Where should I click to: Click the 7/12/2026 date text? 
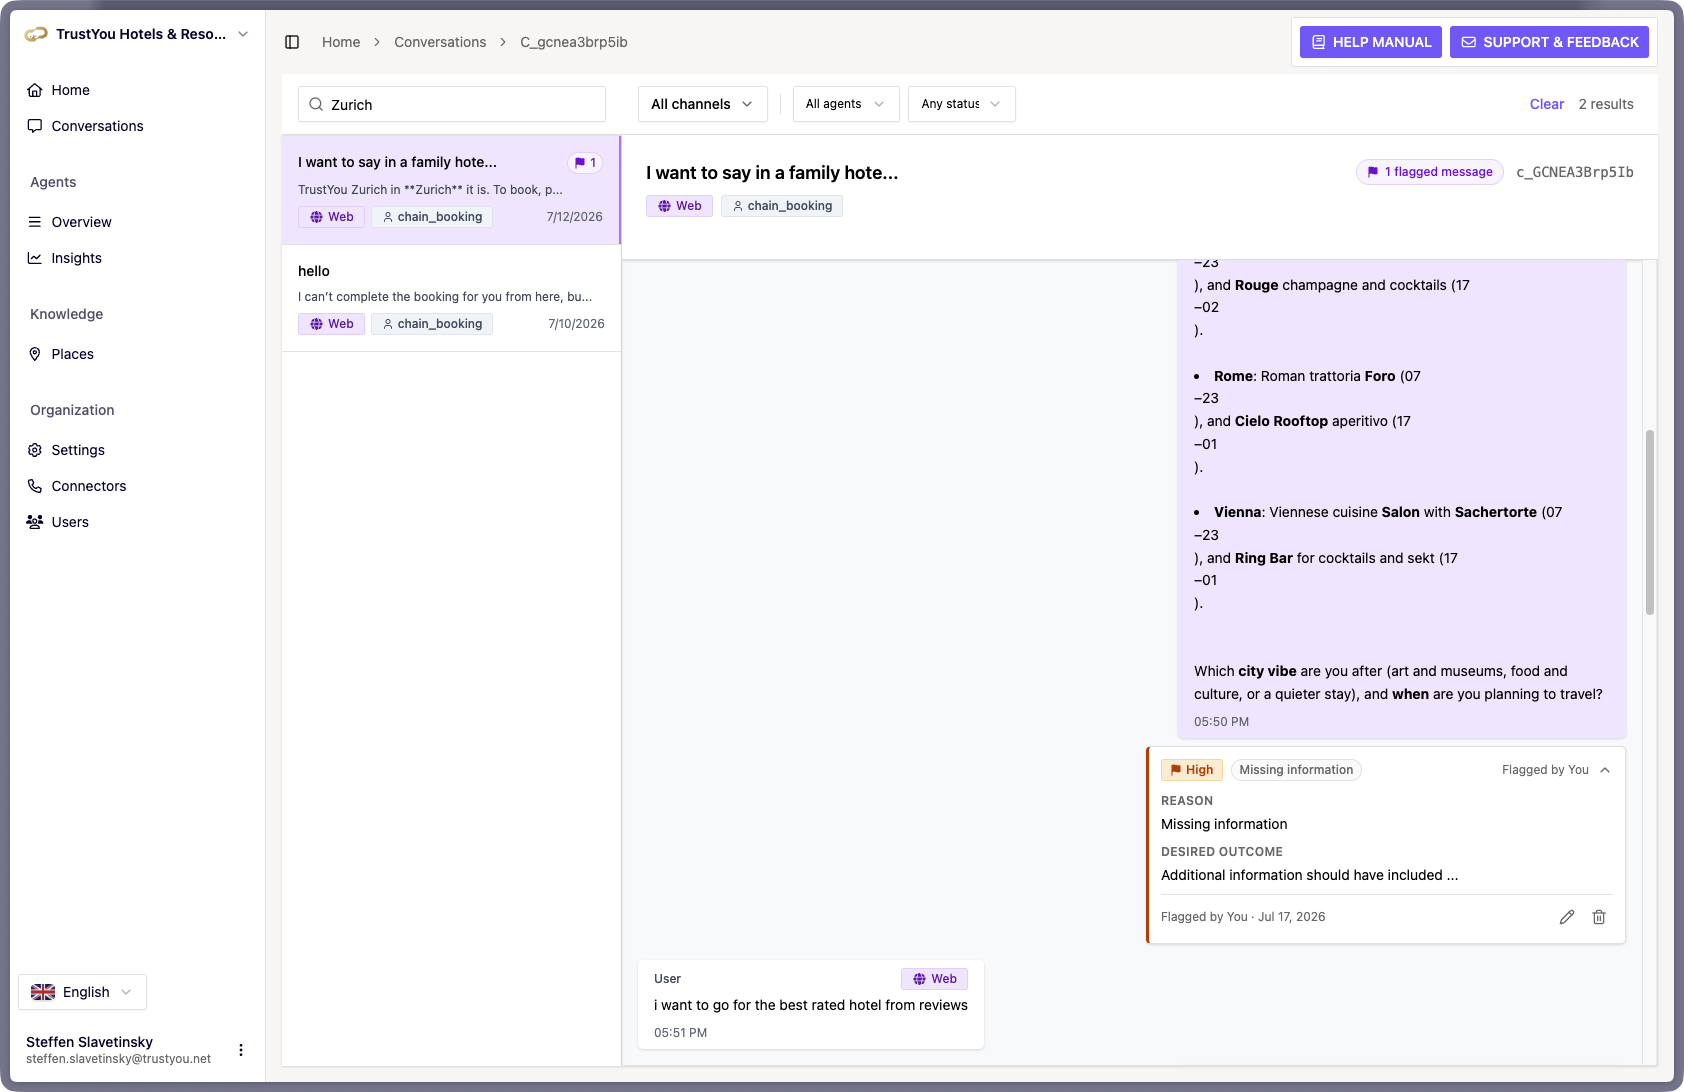pos(575,217)
